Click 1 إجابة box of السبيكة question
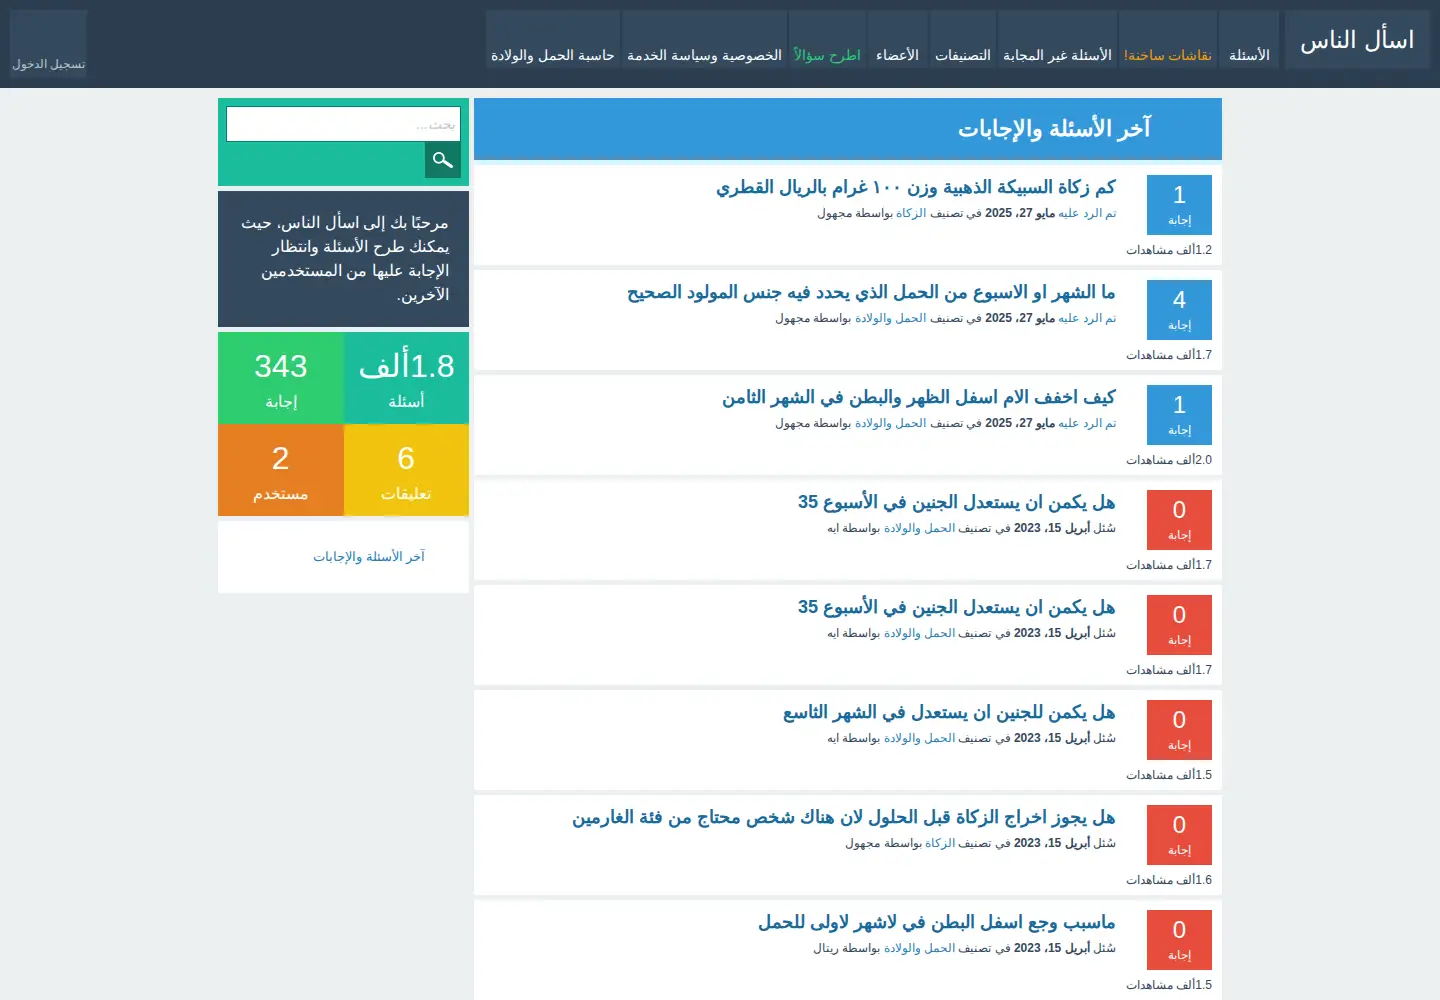This screenshot has width=1440, height=1000. [1179, 205]
